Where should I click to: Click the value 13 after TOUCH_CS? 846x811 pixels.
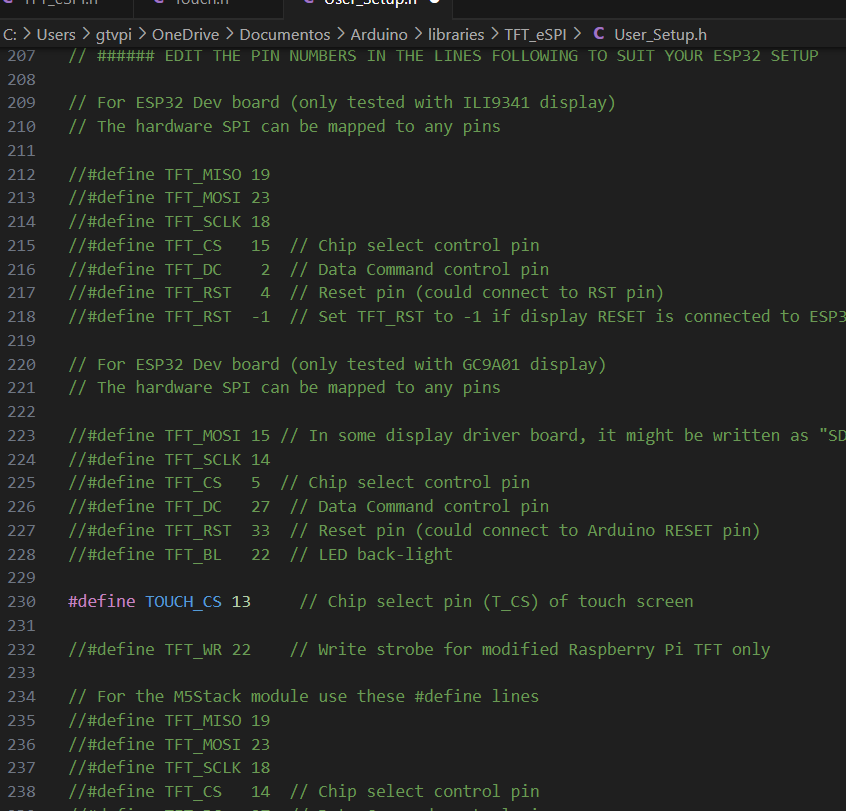241,601
